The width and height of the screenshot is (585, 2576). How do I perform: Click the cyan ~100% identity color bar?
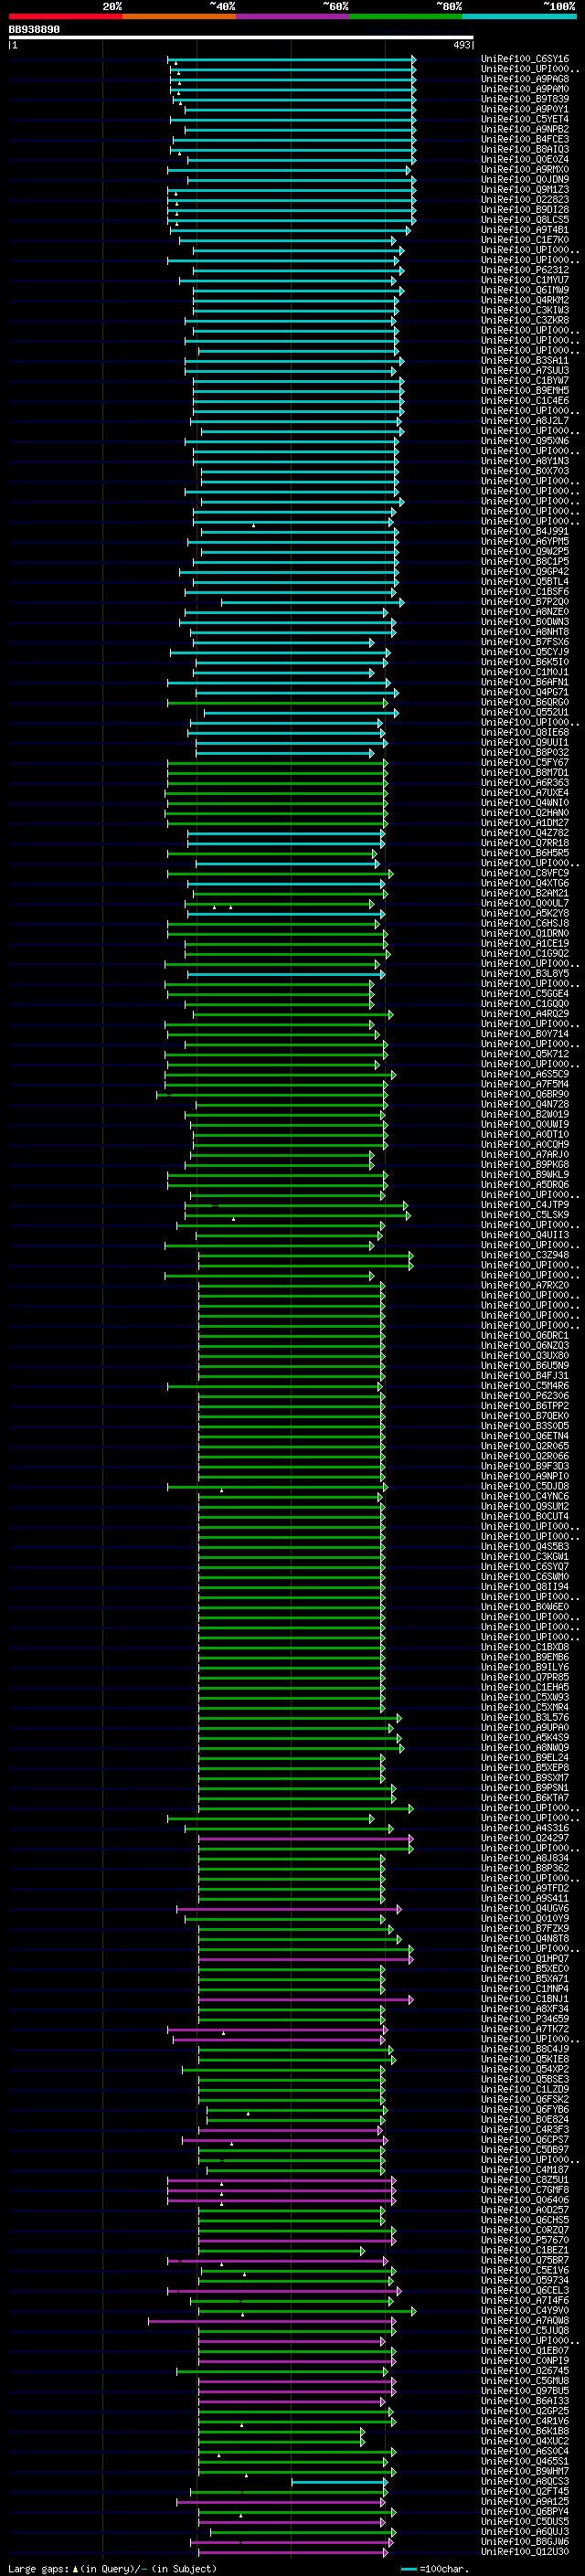519,17
